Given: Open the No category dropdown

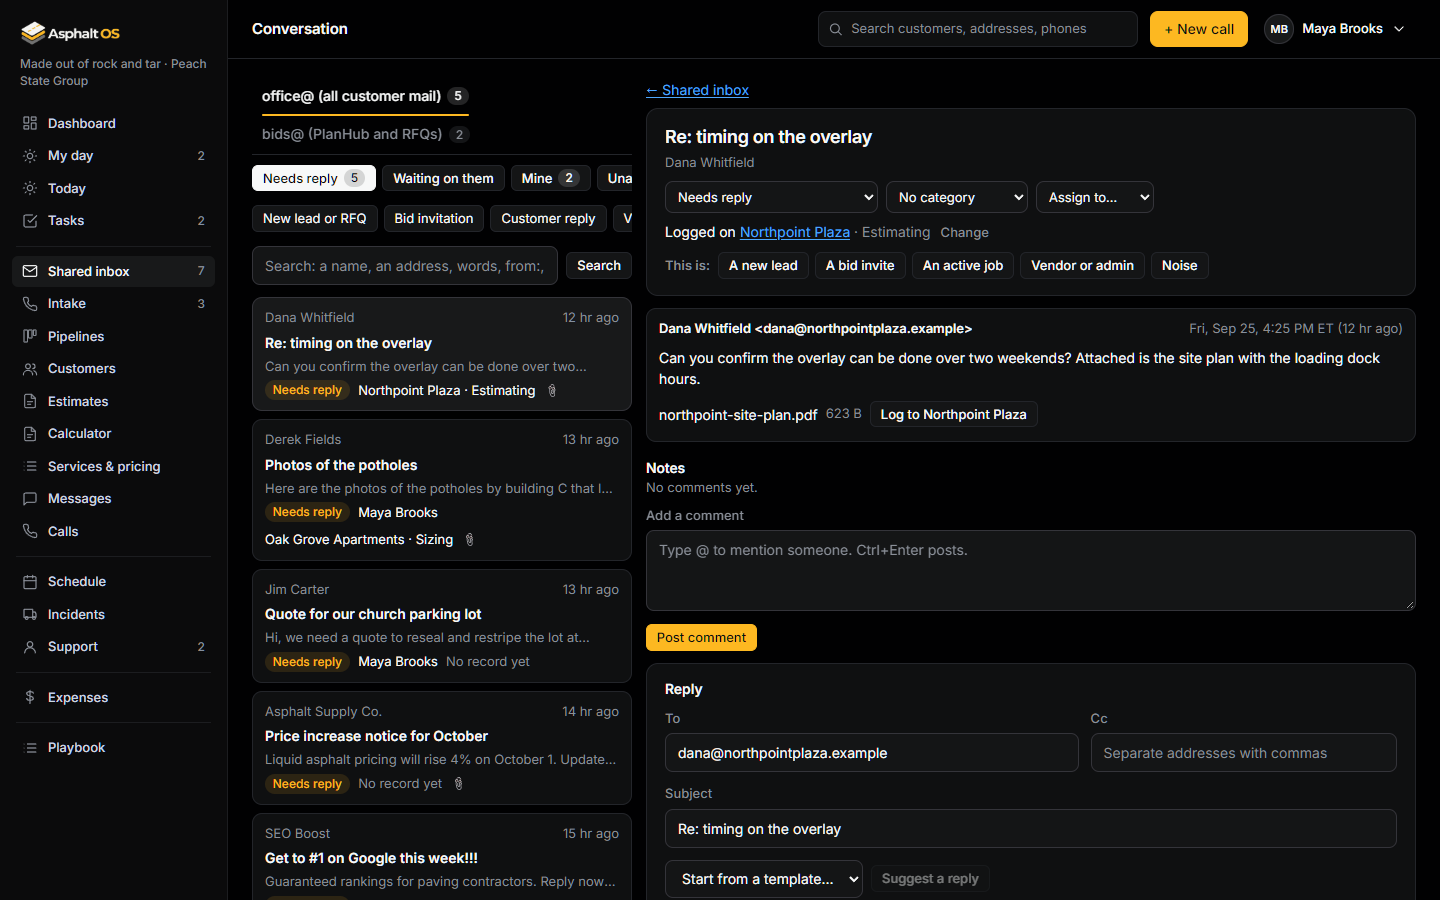Looking at the screenshot, I should point(956,197).
